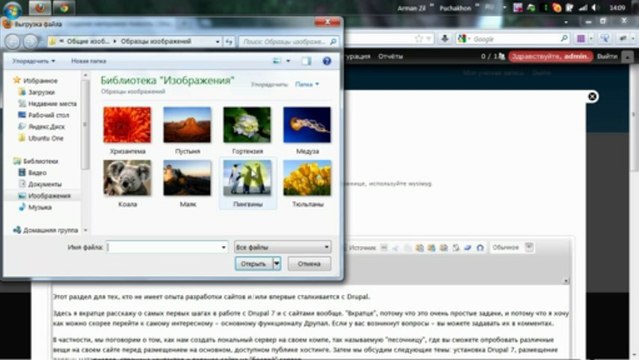Open Избранное favorites in sidebar

point(35,81)
